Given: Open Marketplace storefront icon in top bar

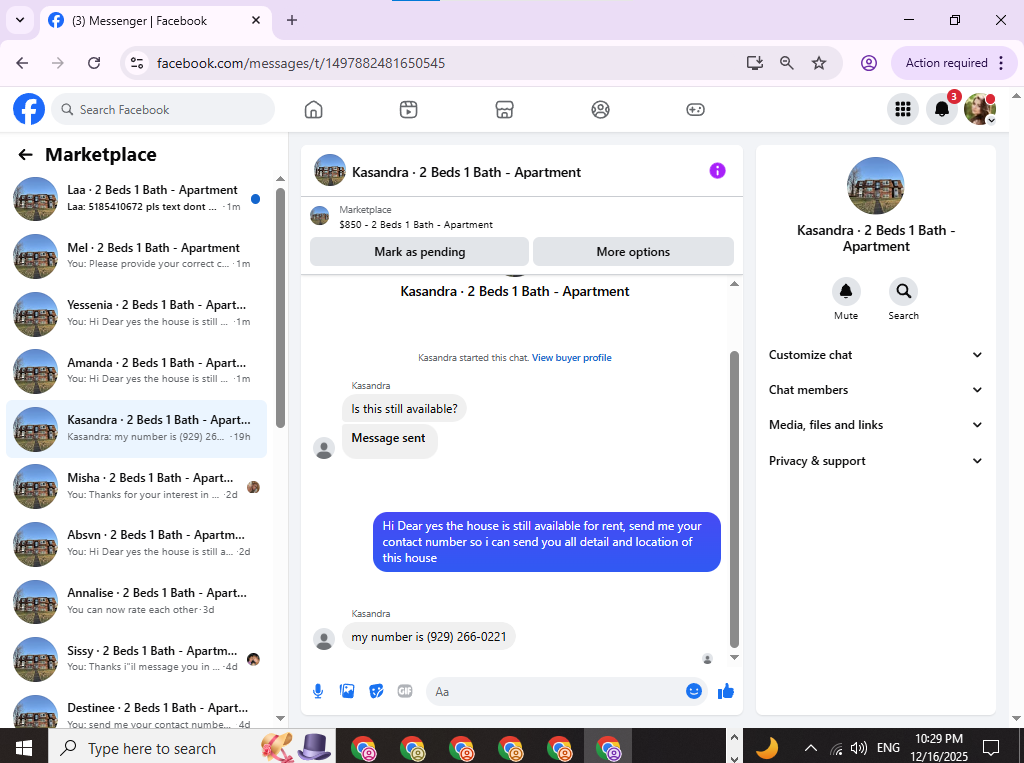Looking at the screenshot, I should [504, 109].
